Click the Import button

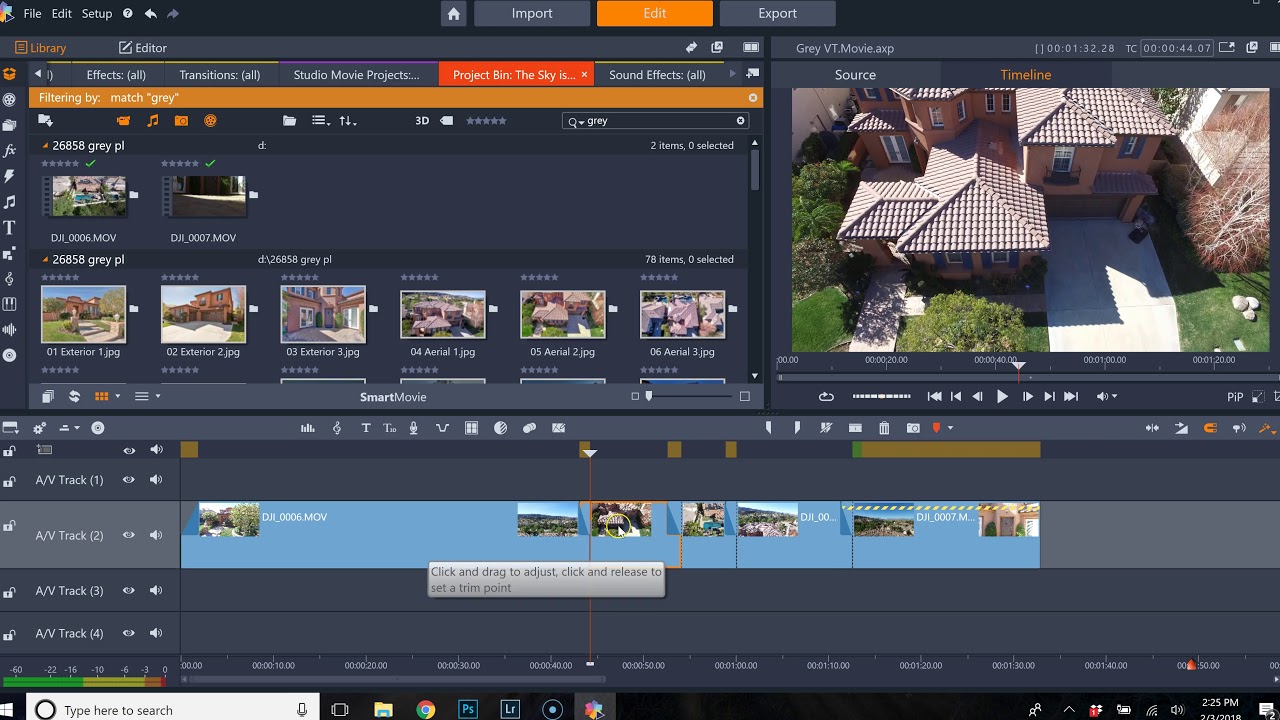tap(532, 14)
